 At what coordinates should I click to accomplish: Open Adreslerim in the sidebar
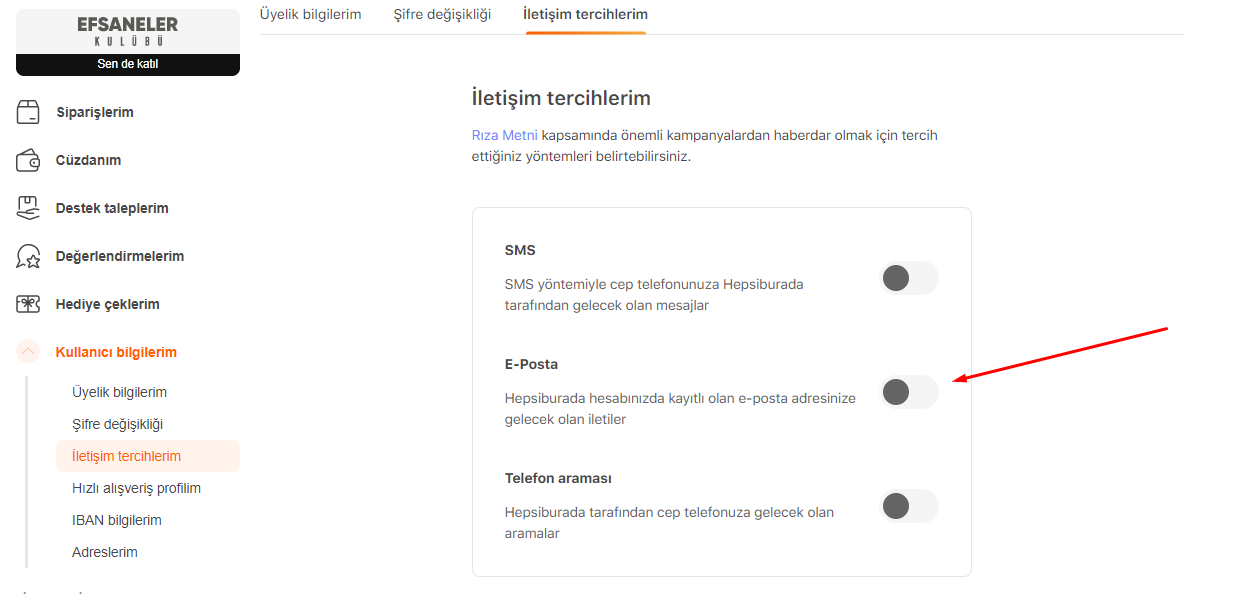[105, 552]
